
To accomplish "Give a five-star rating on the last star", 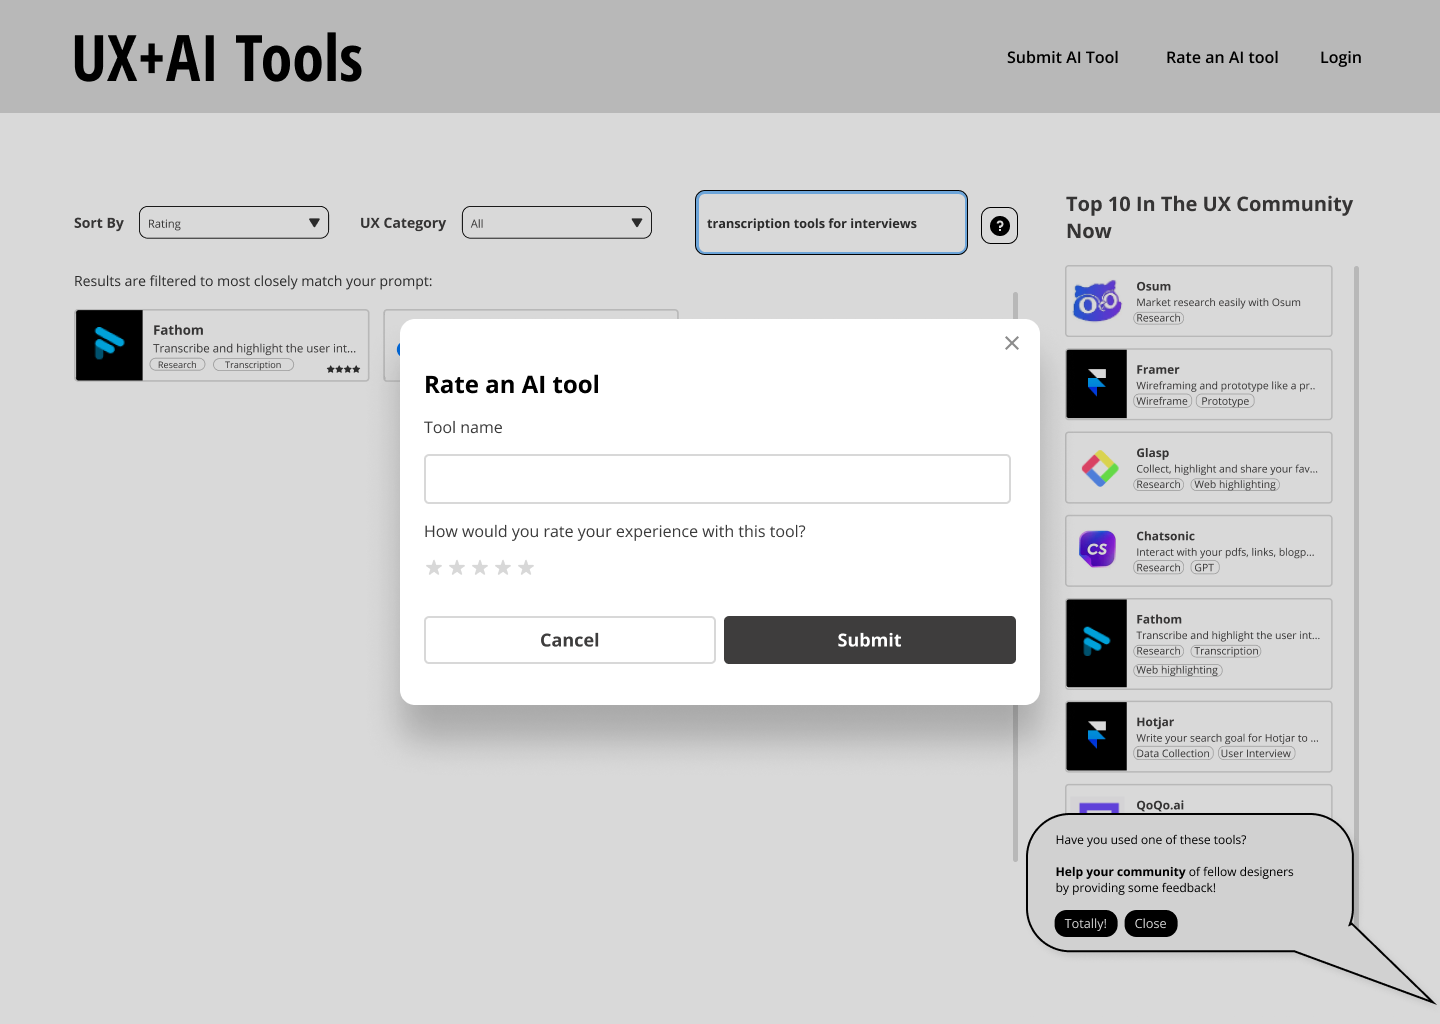I will point(526,567).
